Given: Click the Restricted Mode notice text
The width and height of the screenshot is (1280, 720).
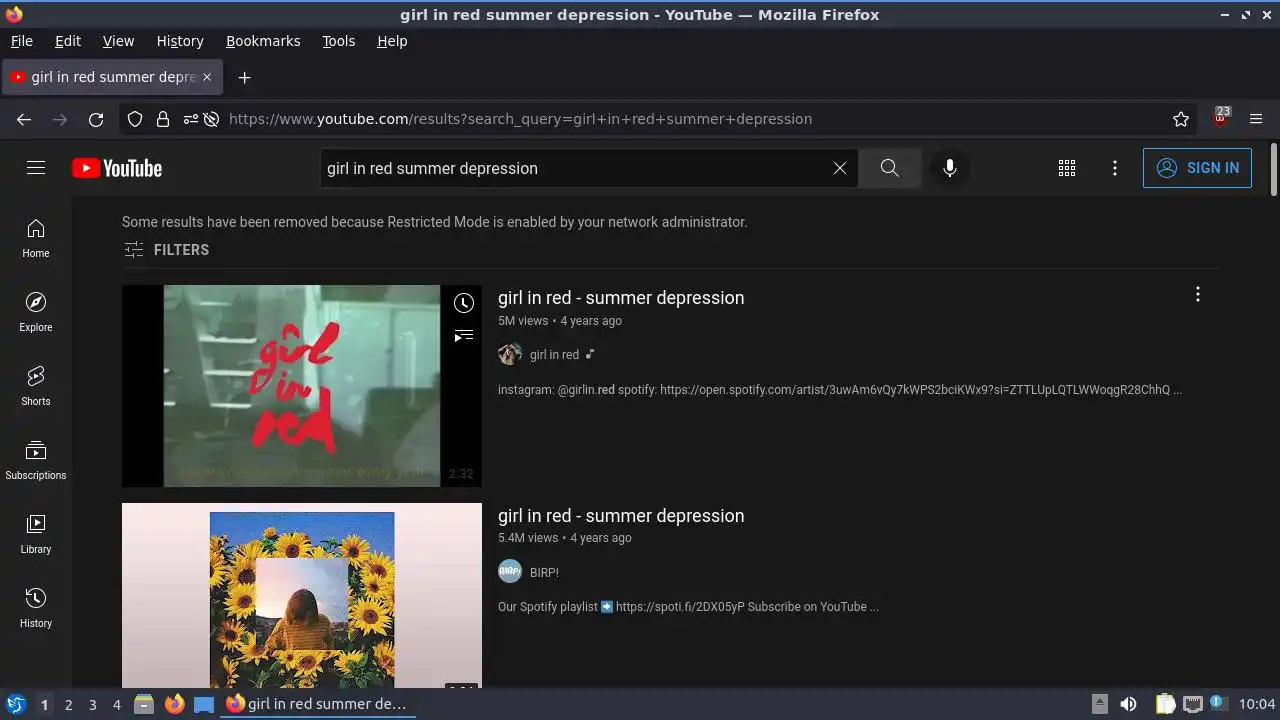Looking at the screenshot, I should [x=434, y=222].
